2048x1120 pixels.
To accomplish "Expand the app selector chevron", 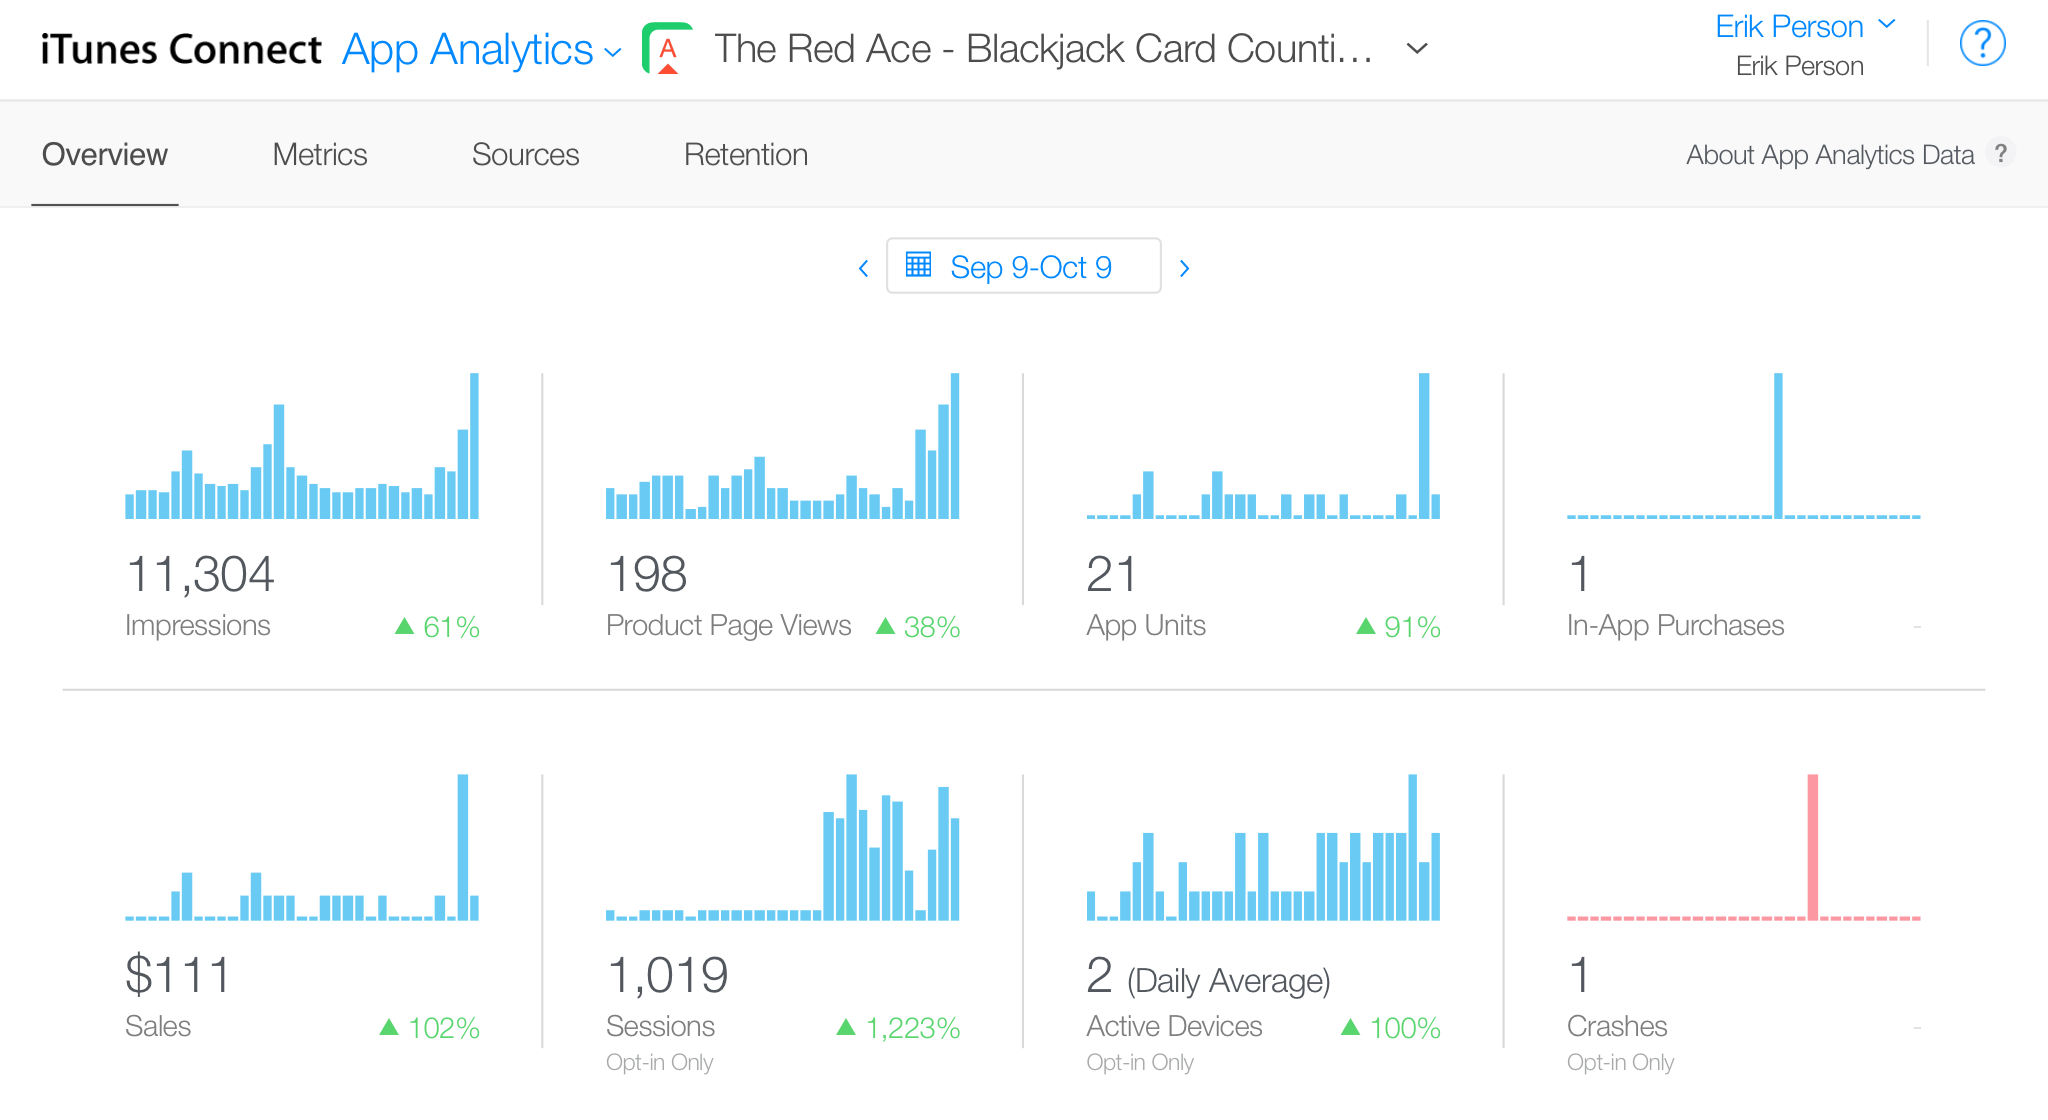I will point(1416,49).
